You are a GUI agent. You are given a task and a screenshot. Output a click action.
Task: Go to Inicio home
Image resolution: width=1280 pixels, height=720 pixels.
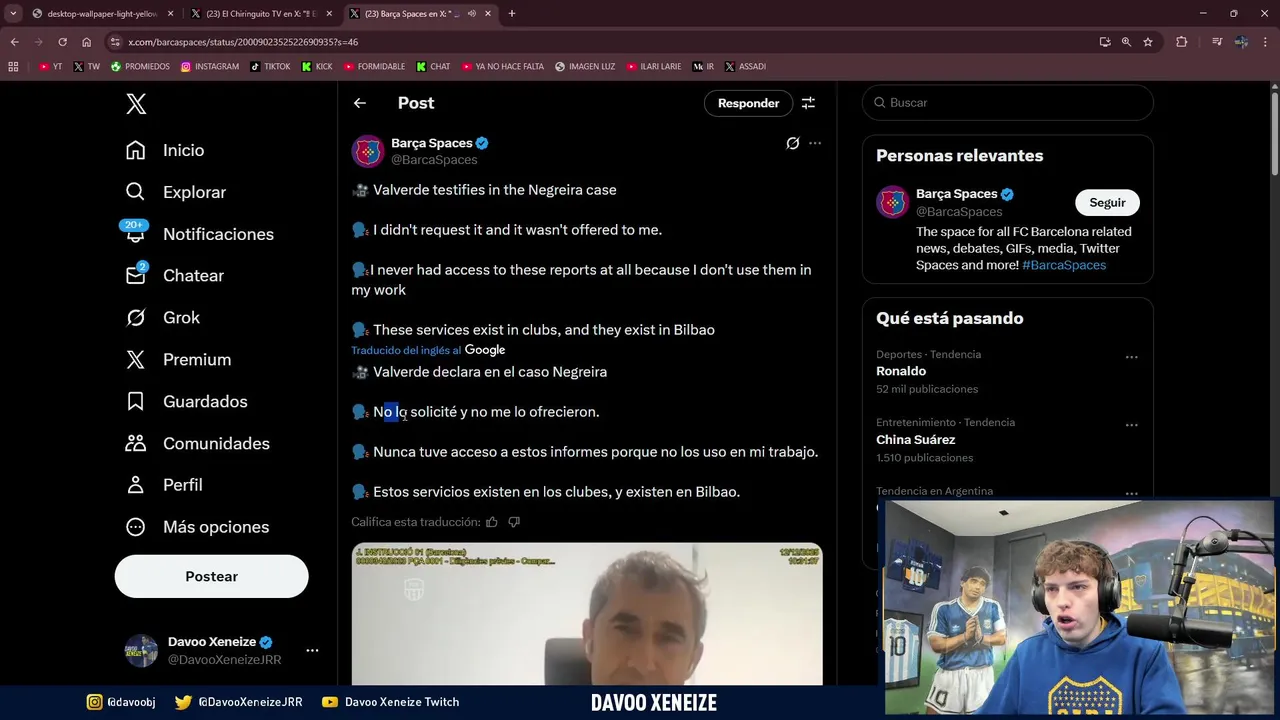click(x=165, y=150)
